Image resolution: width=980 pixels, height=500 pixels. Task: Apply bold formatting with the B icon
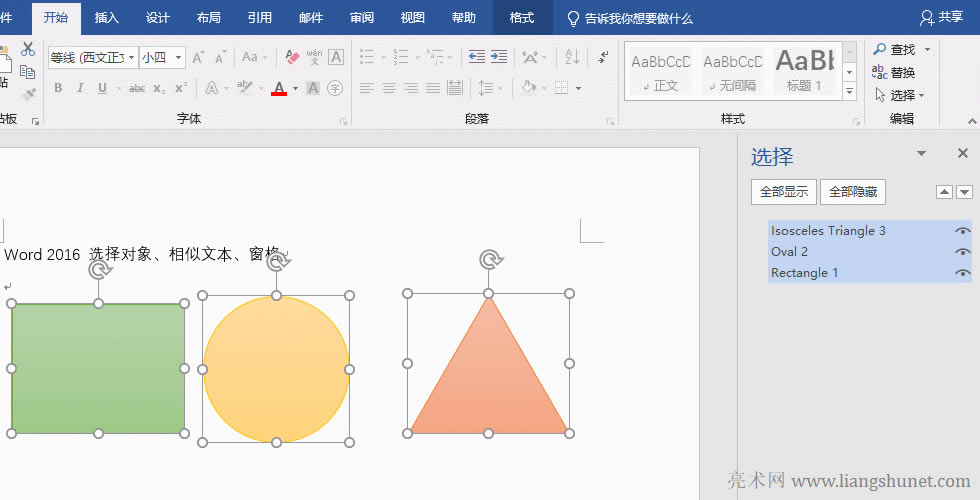point(58,88)
